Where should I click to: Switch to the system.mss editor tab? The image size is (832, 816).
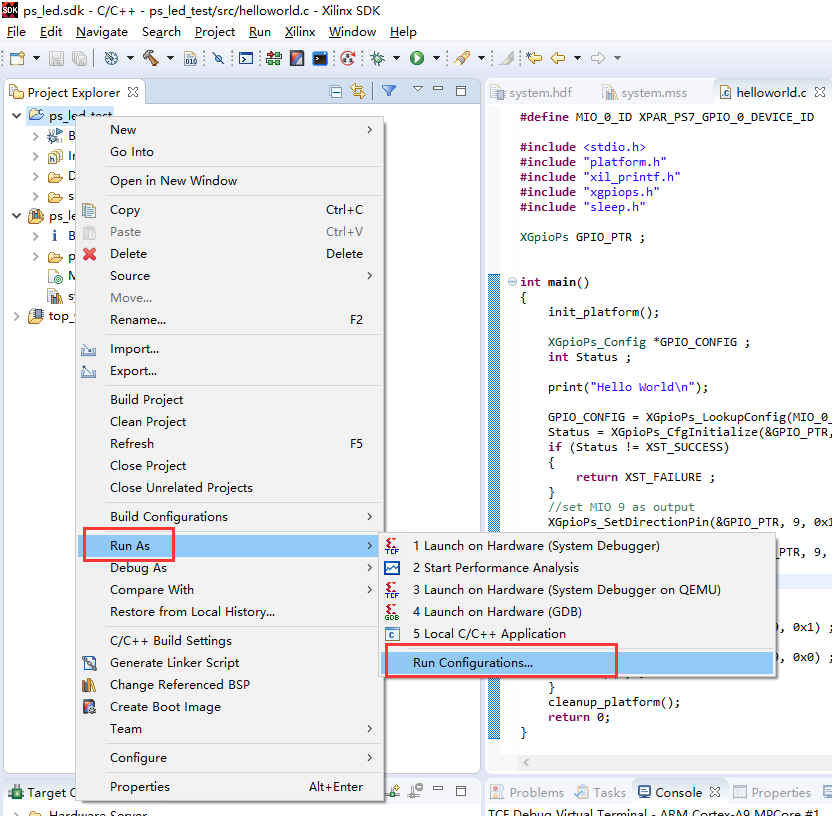[x=645, y=93]
